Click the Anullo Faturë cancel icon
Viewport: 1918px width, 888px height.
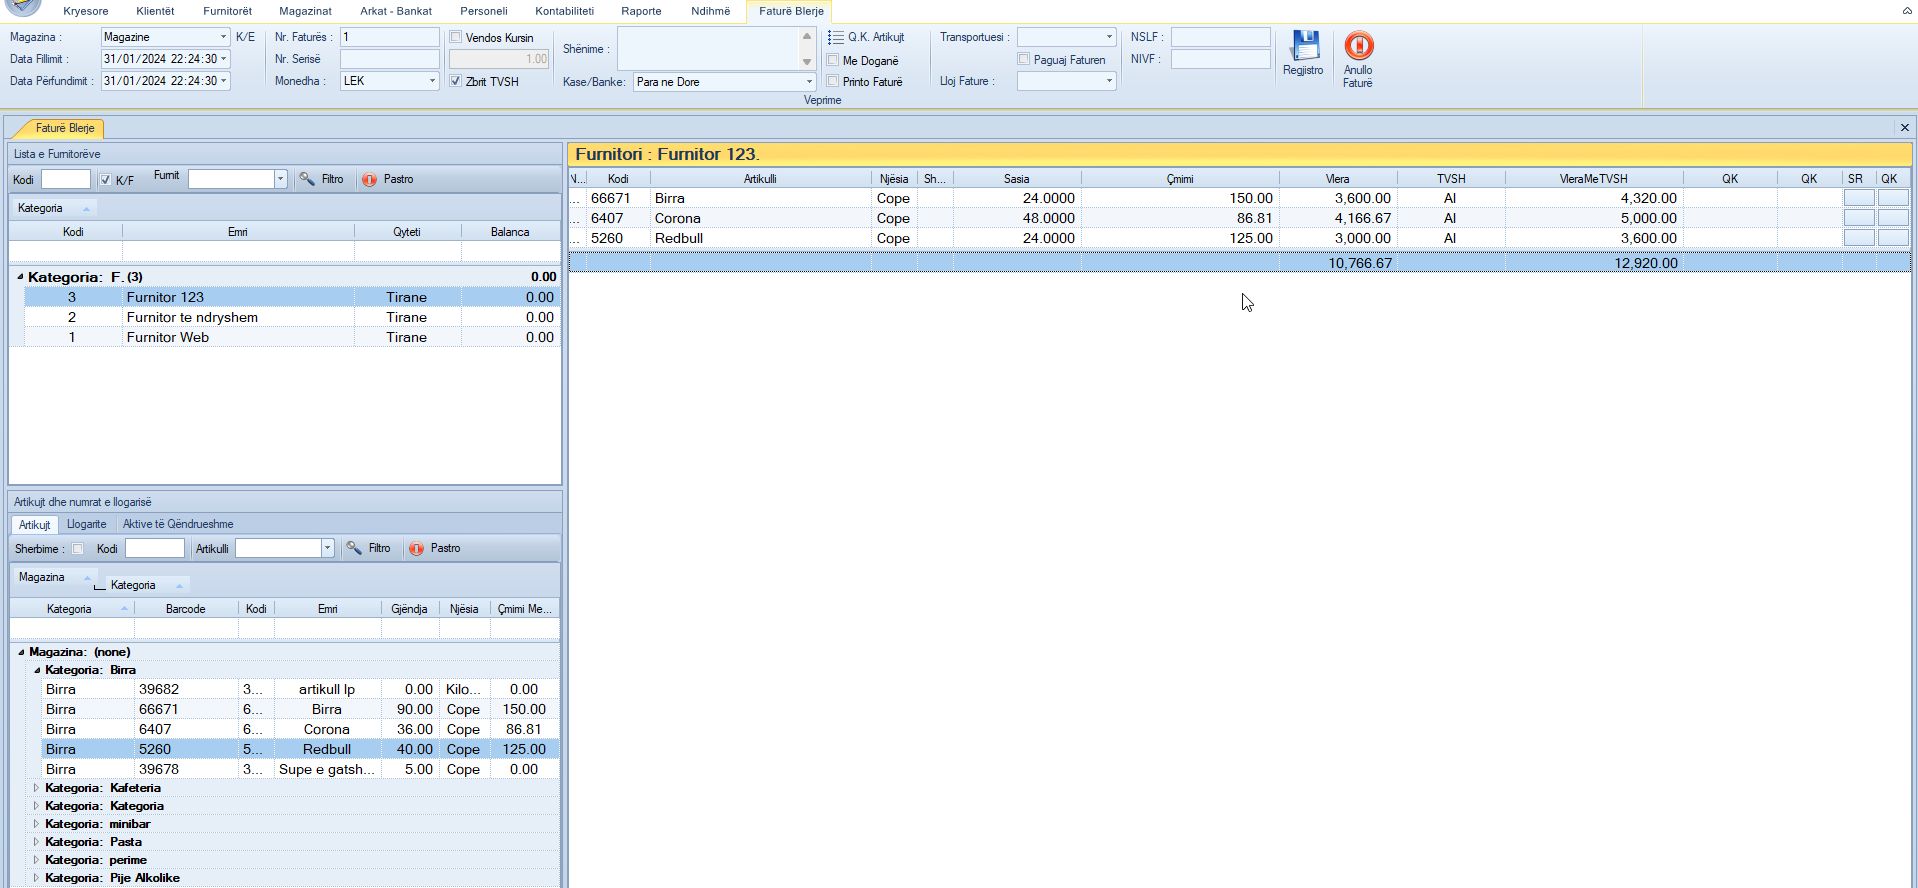1358,47
